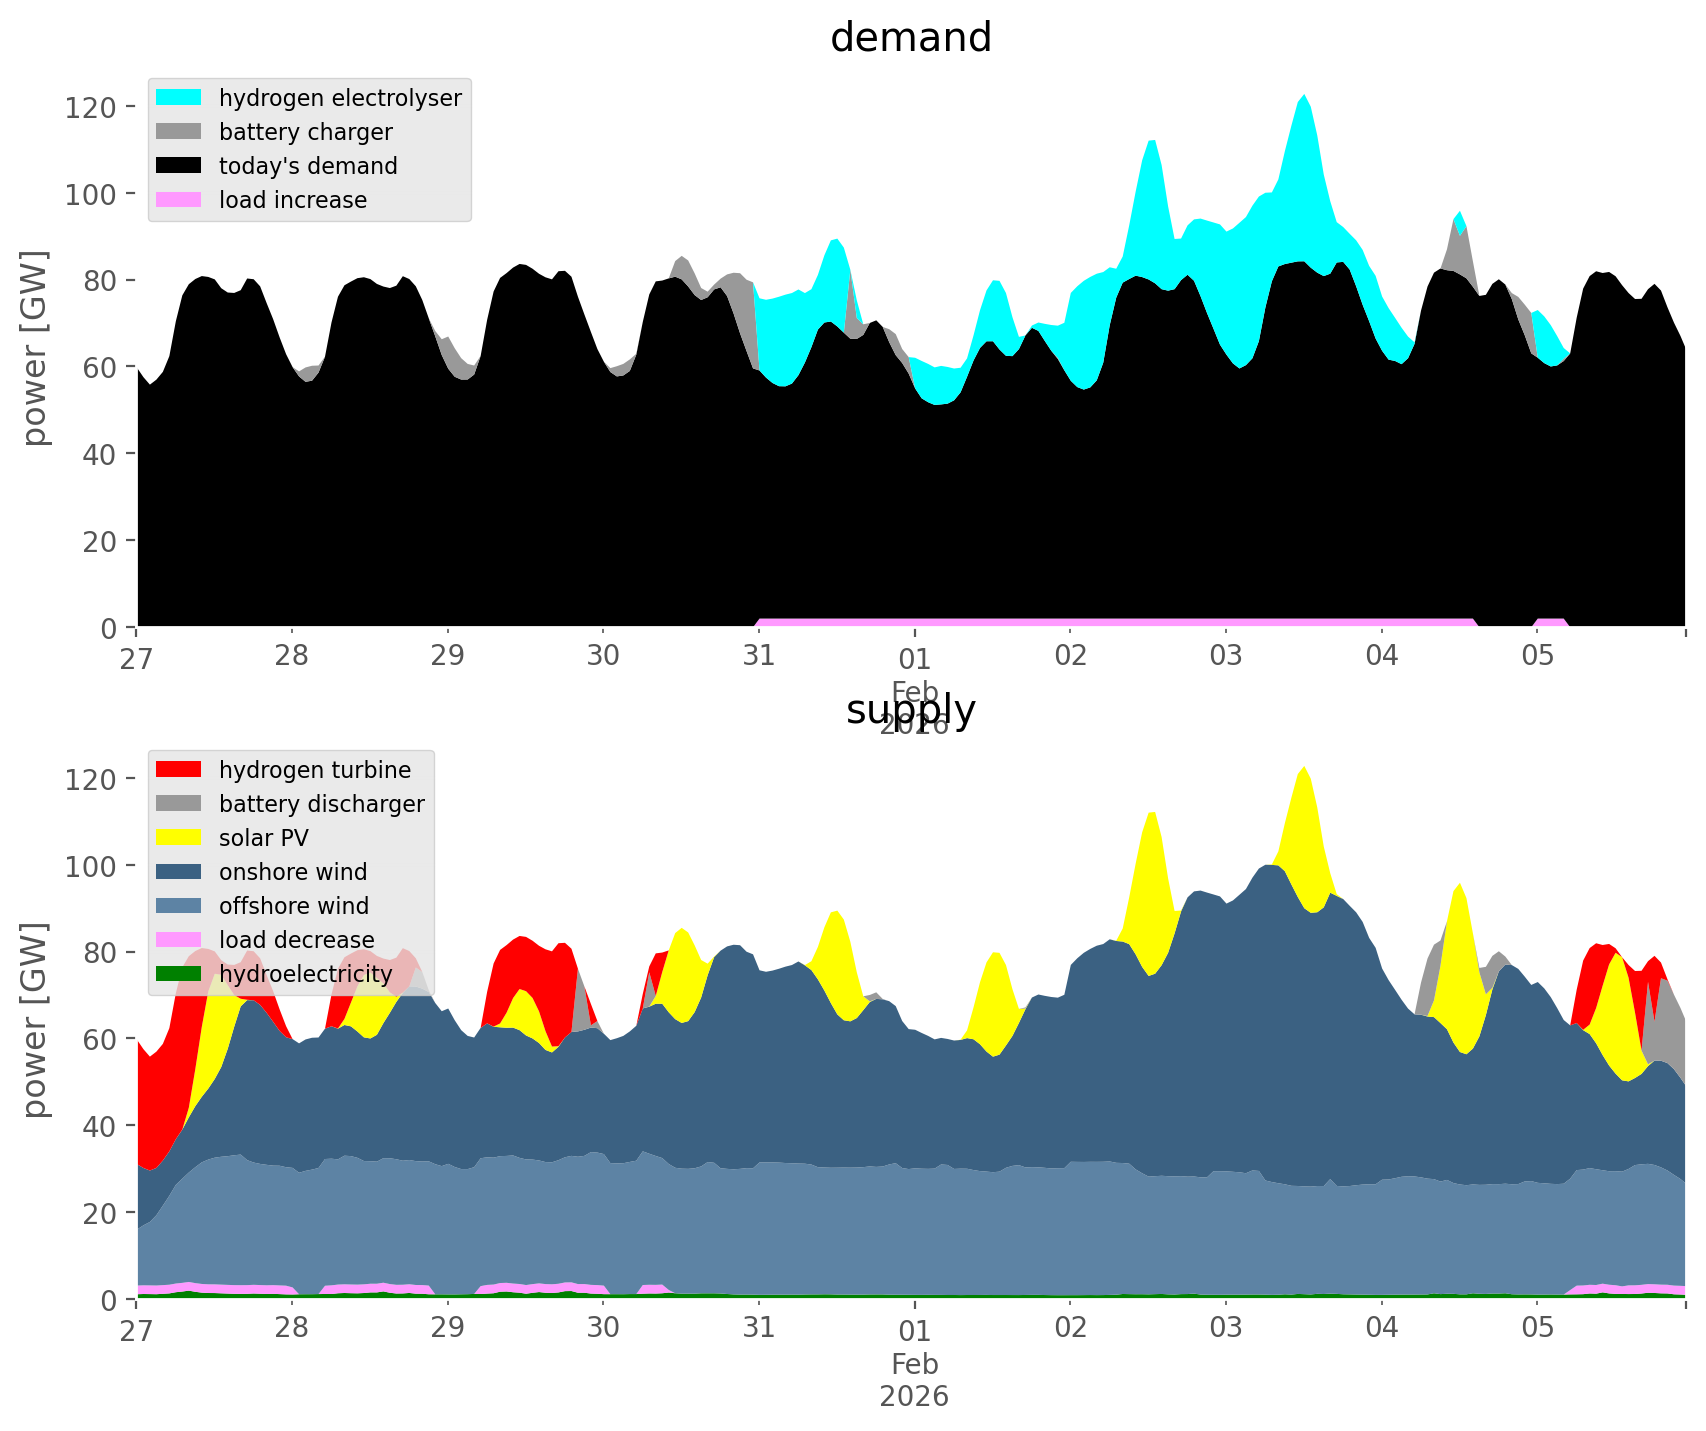Click the pink load increase legend swatch
The image size is (1706, 1431).
179,200
